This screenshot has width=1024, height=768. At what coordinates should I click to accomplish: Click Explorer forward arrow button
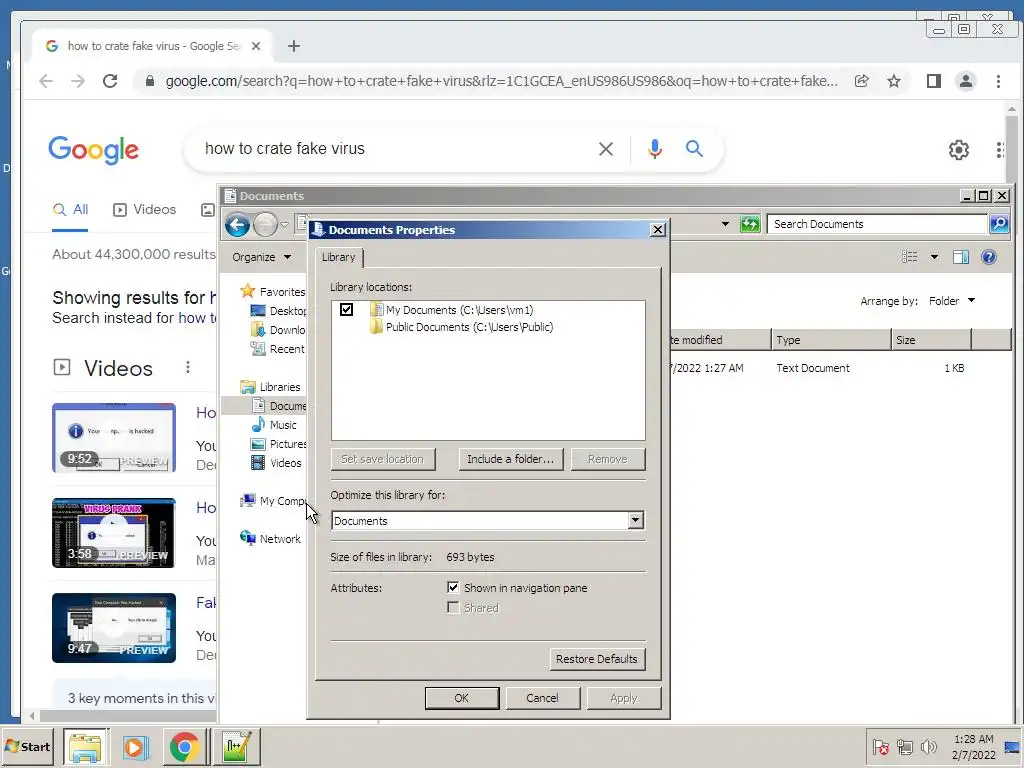point(265,225)
